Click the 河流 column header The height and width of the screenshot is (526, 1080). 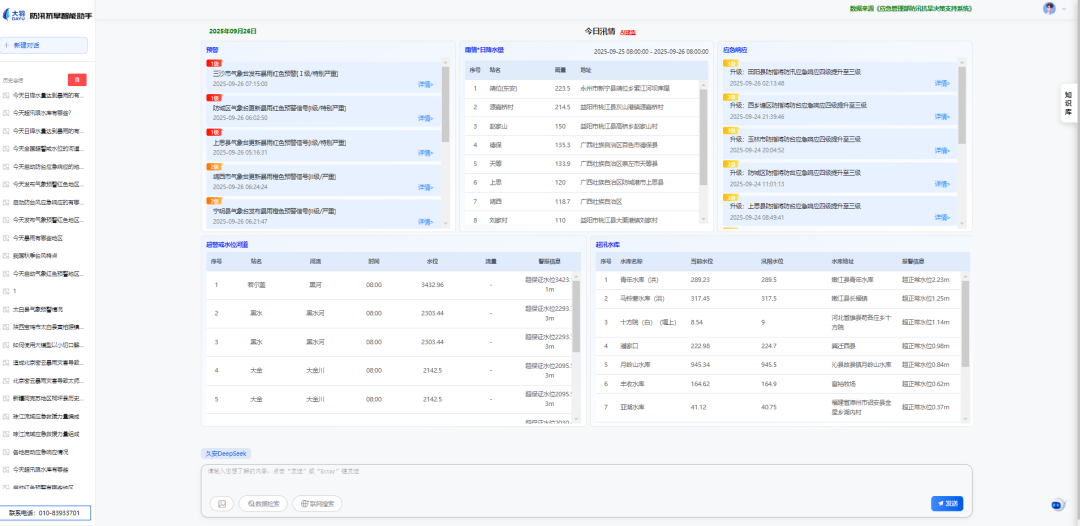(315, 262)
